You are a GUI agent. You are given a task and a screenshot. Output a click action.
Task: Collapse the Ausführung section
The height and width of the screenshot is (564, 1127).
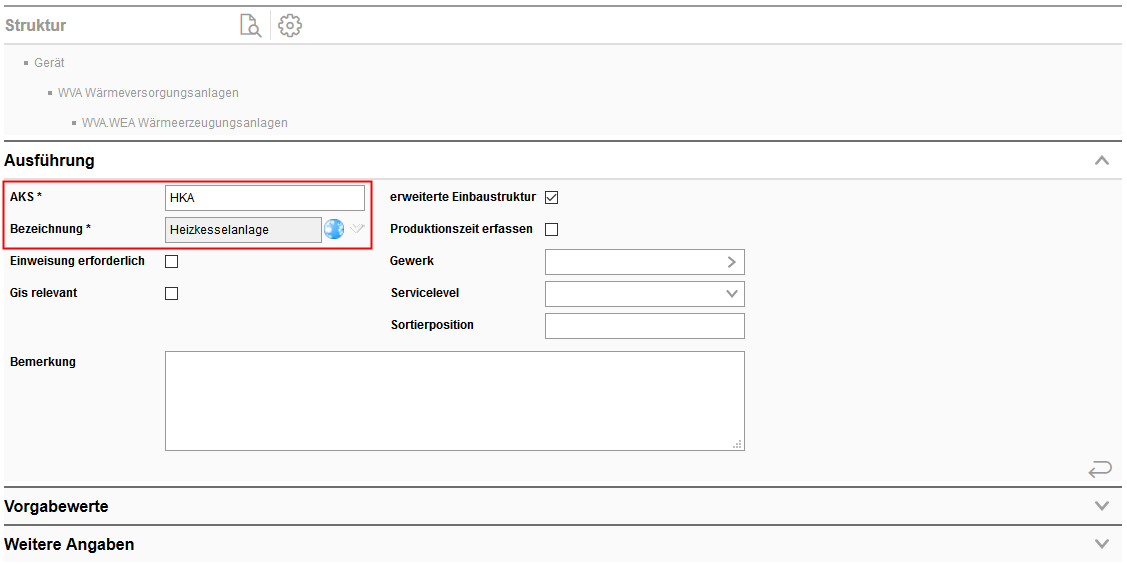1102,161
